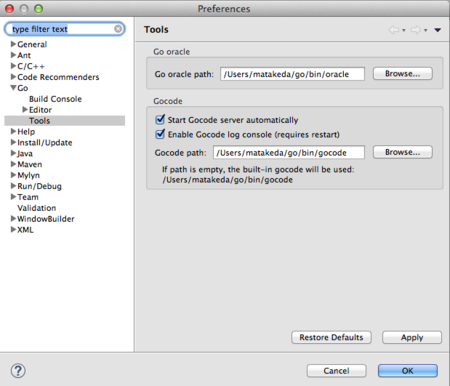Select the XML category label
The image size is (450, 386).
click(25, 230)
